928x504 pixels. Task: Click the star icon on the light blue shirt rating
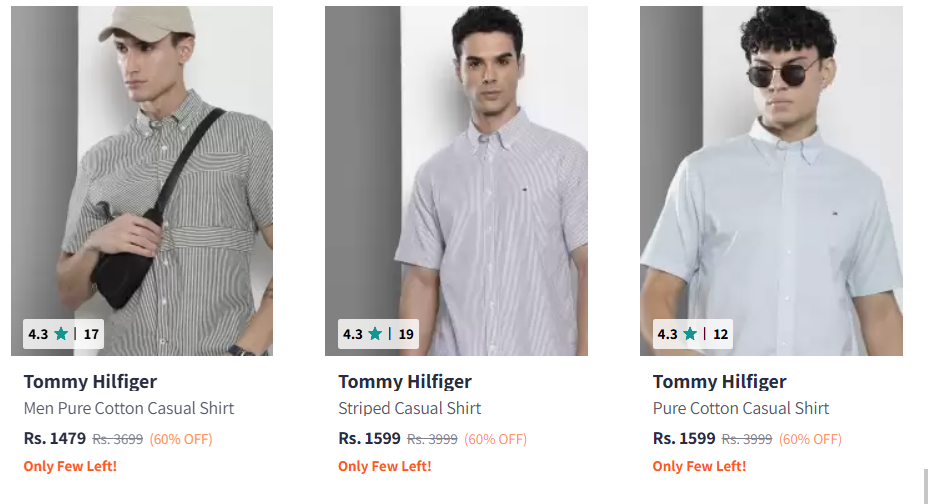[690, 334]
